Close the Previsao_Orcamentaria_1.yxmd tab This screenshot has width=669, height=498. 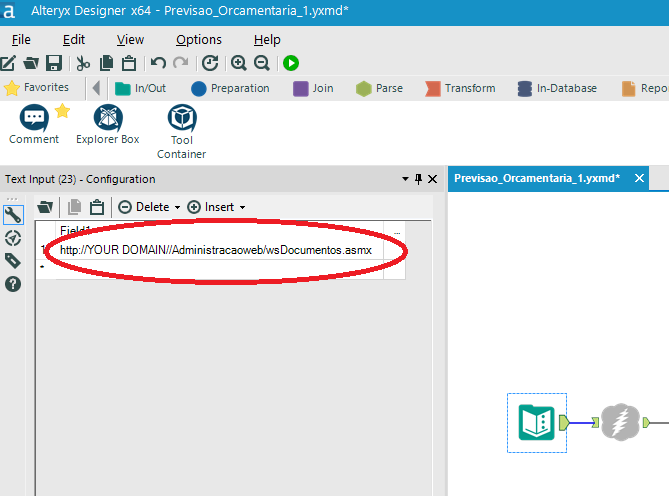coord(639,178)
